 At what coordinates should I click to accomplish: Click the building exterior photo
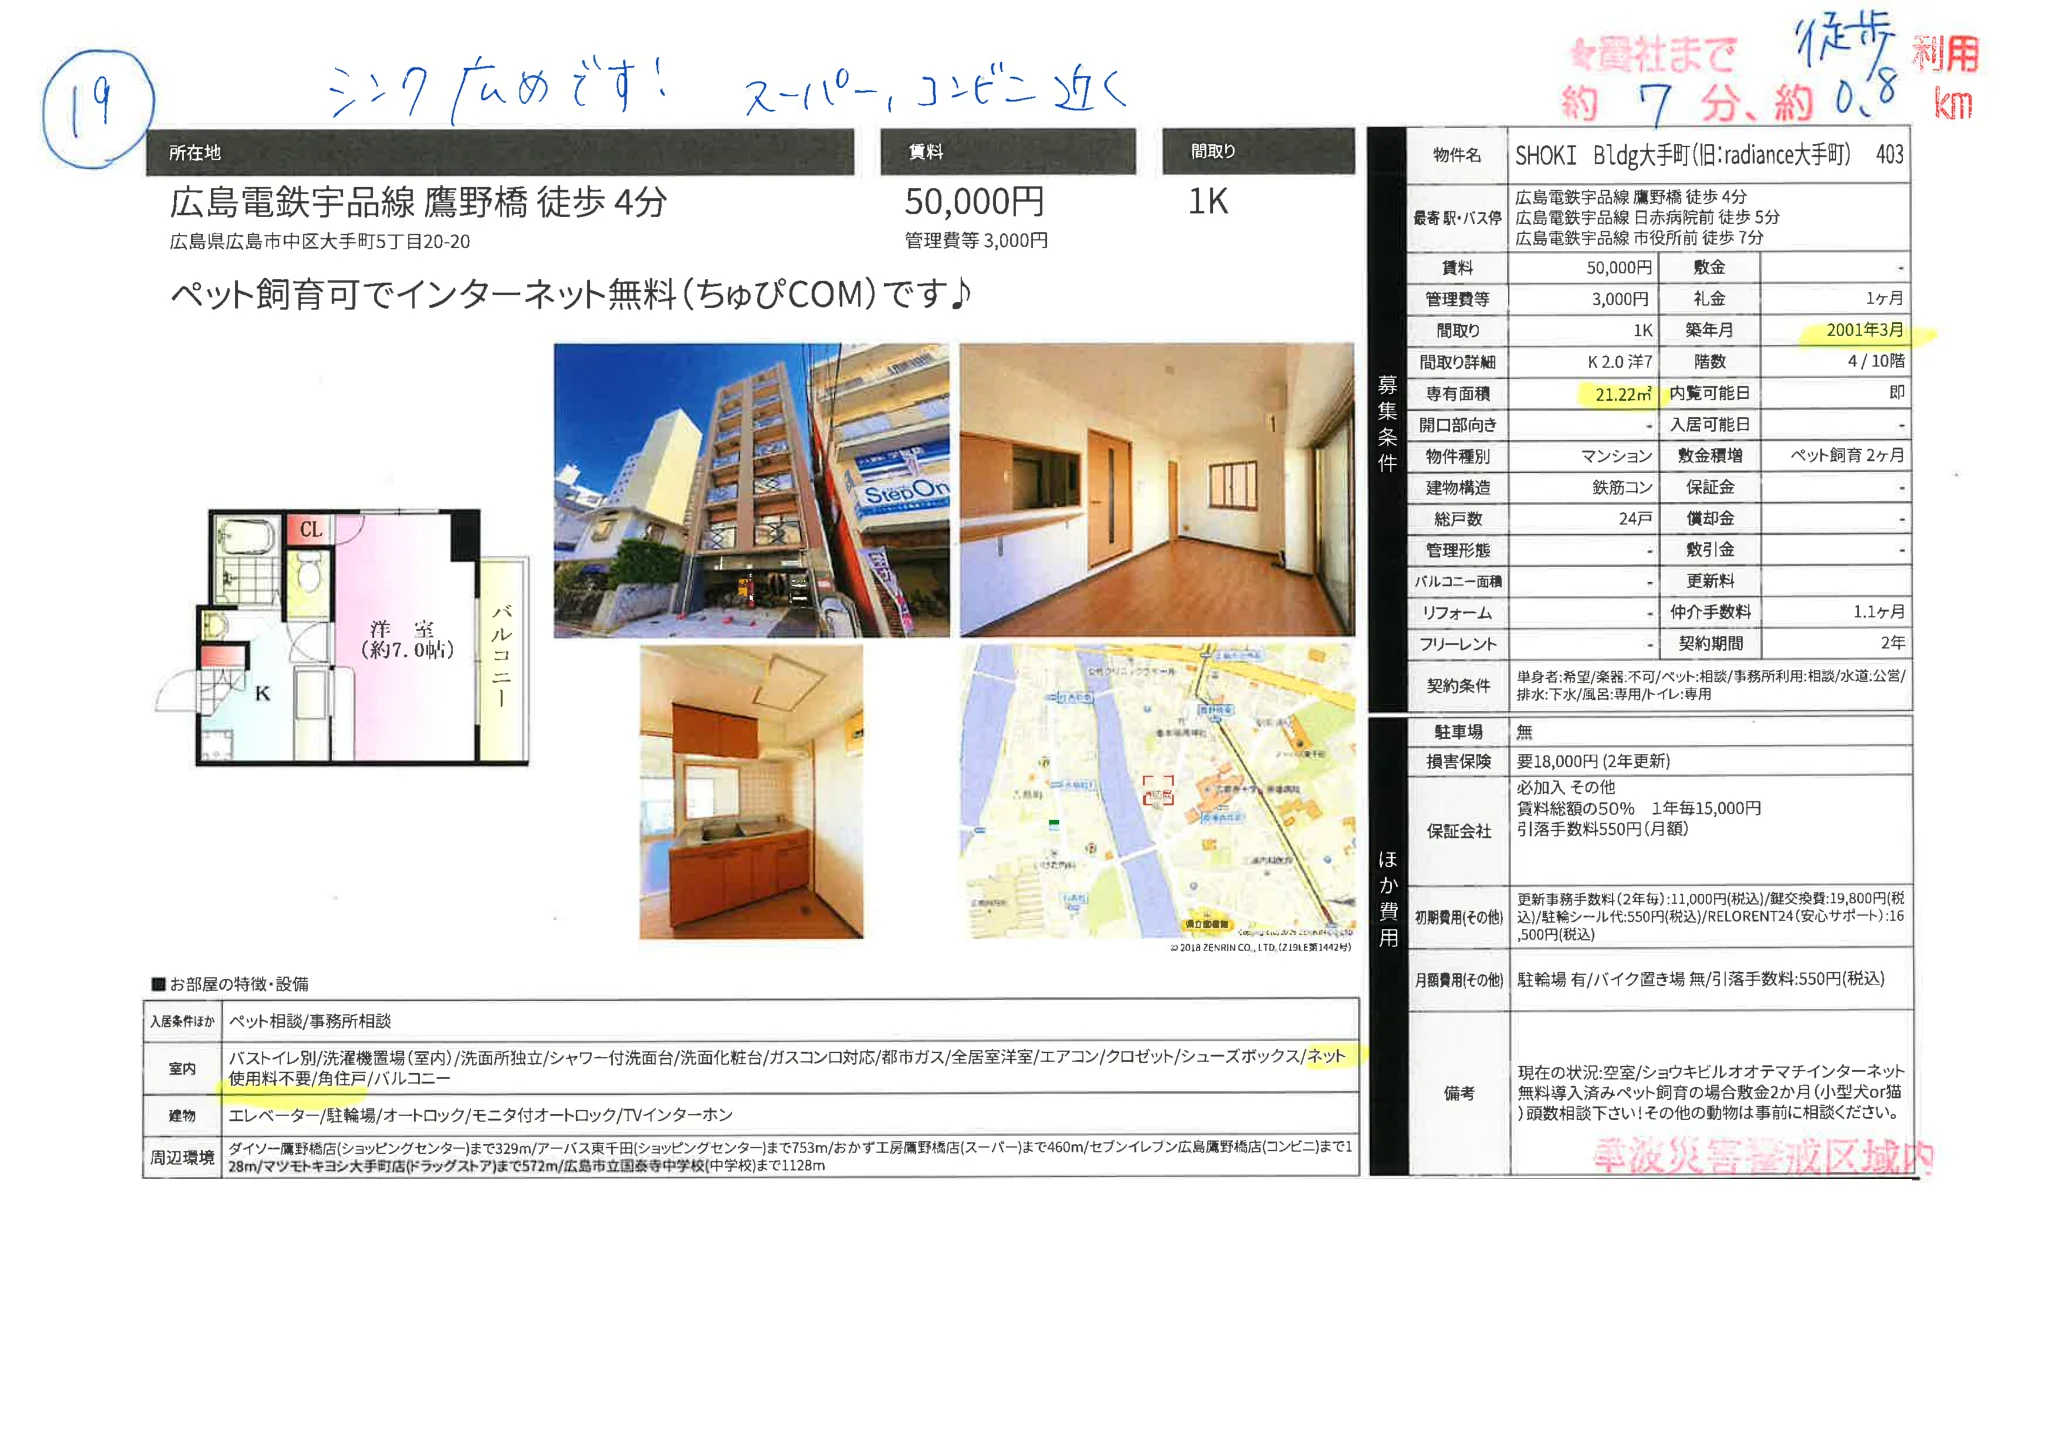coord(751,490)
